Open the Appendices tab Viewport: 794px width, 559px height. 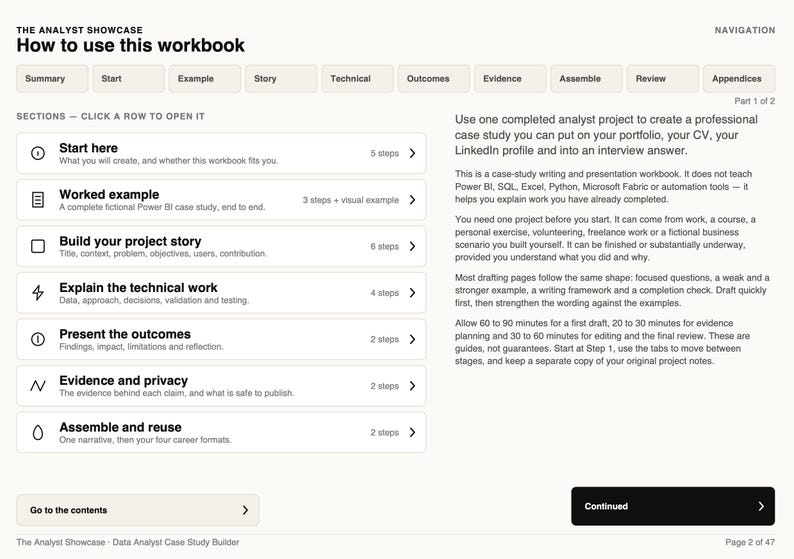(739, 78)
